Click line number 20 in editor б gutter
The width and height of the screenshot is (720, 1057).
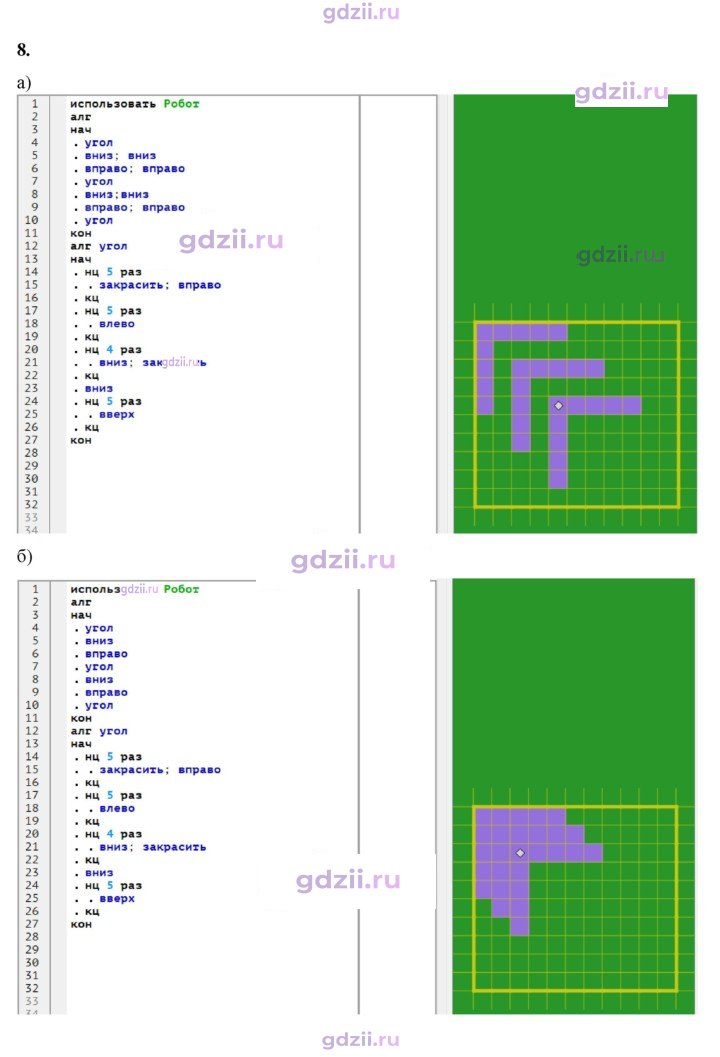(32, 834)
